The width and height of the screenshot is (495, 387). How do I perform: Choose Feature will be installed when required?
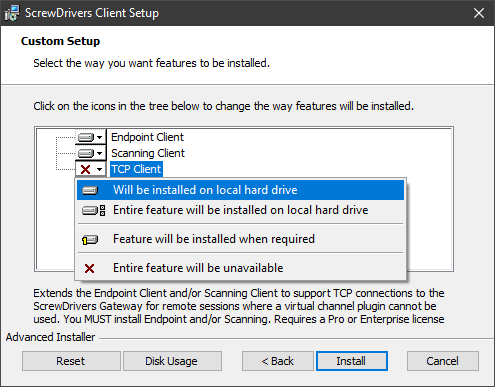pyautogui.click(x=240, y=239)
